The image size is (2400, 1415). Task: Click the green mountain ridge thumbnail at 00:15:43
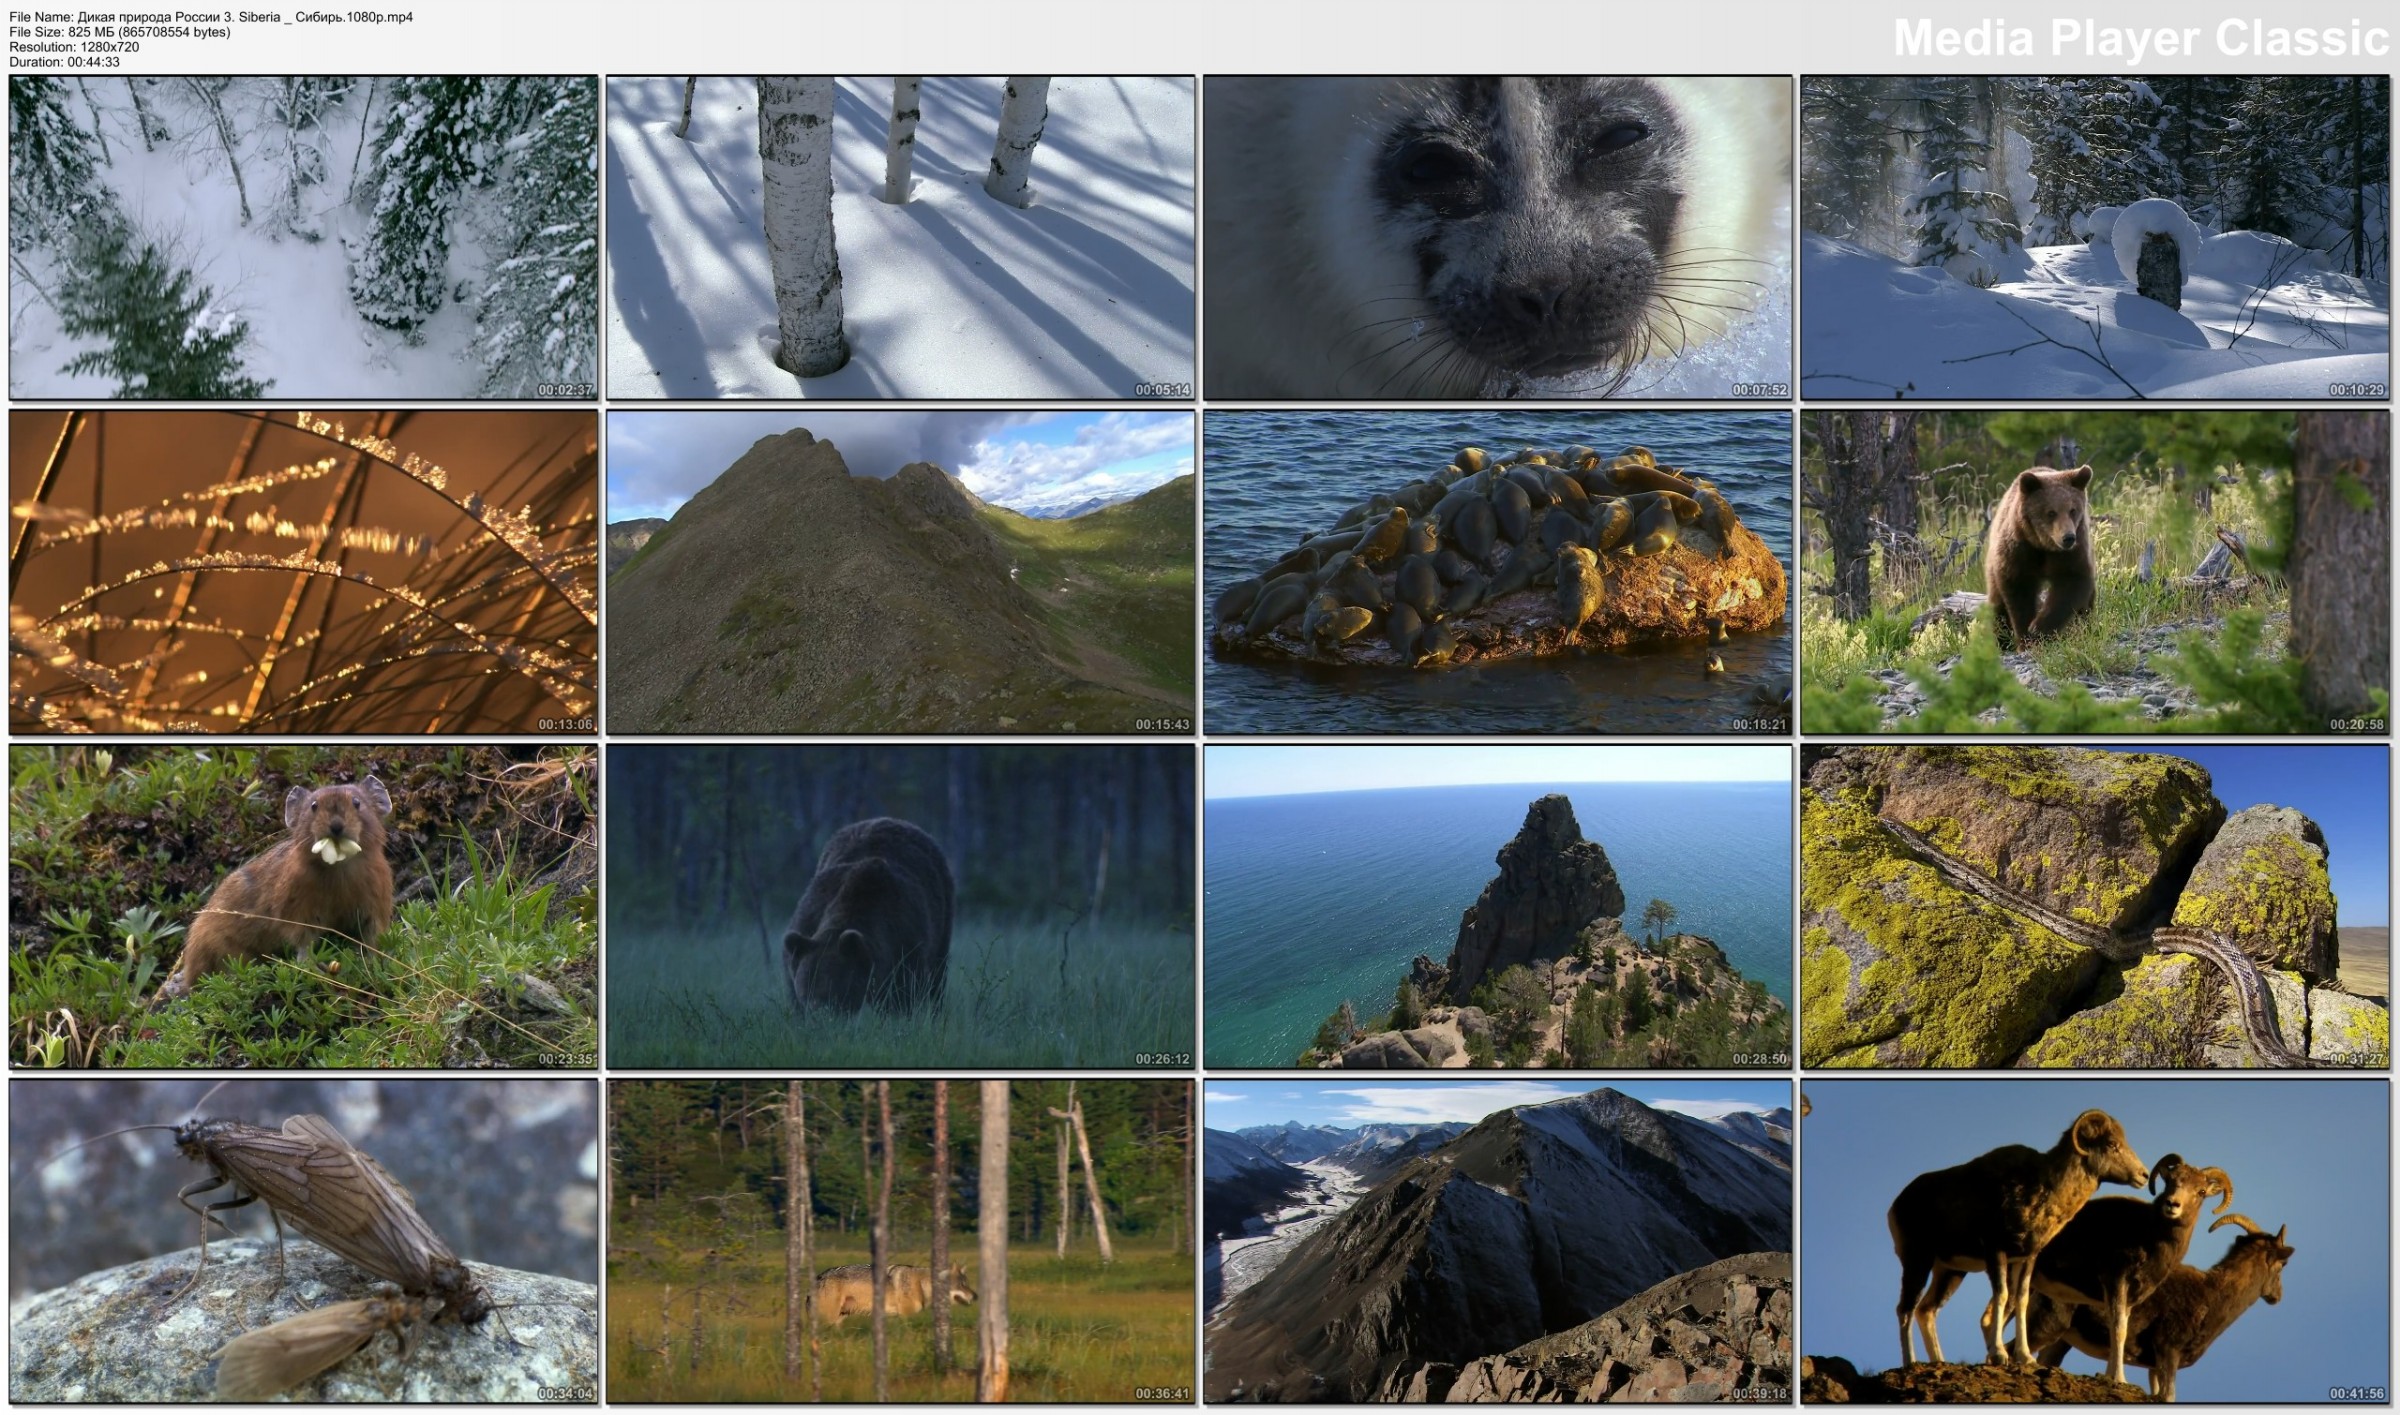900,572
